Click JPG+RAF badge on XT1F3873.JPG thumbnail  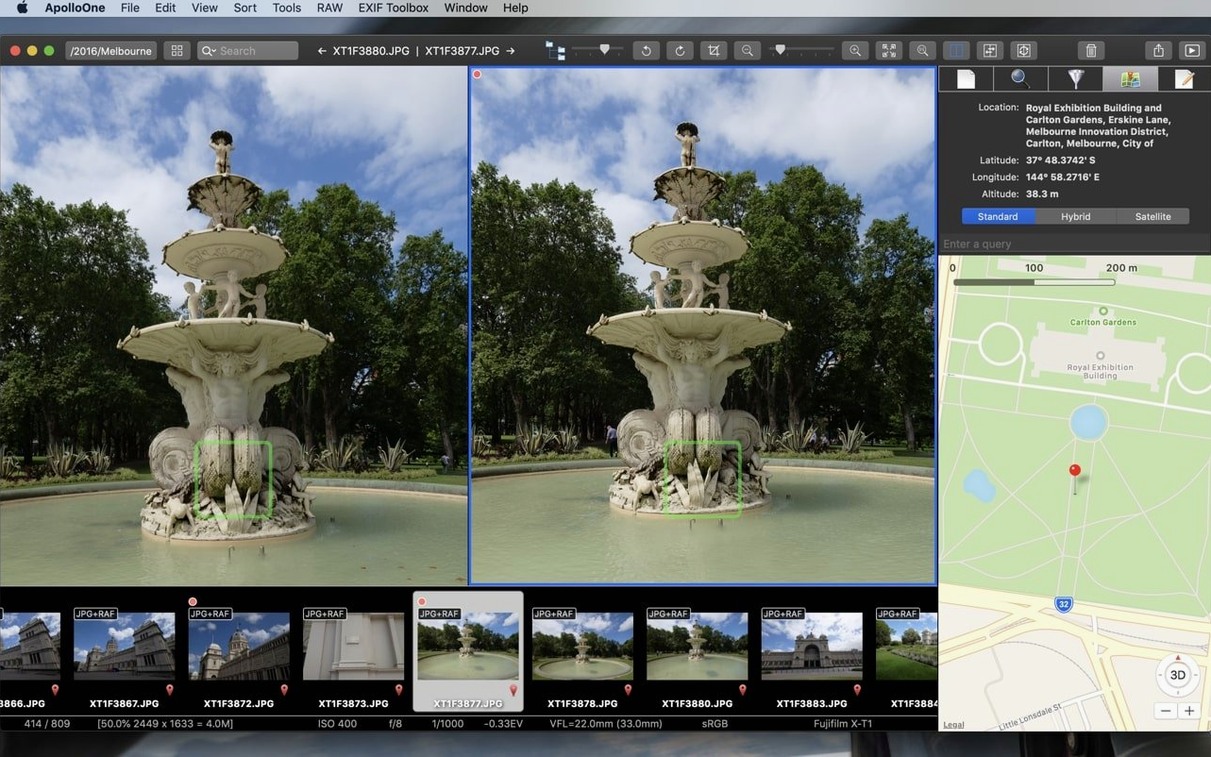(325, 614)
